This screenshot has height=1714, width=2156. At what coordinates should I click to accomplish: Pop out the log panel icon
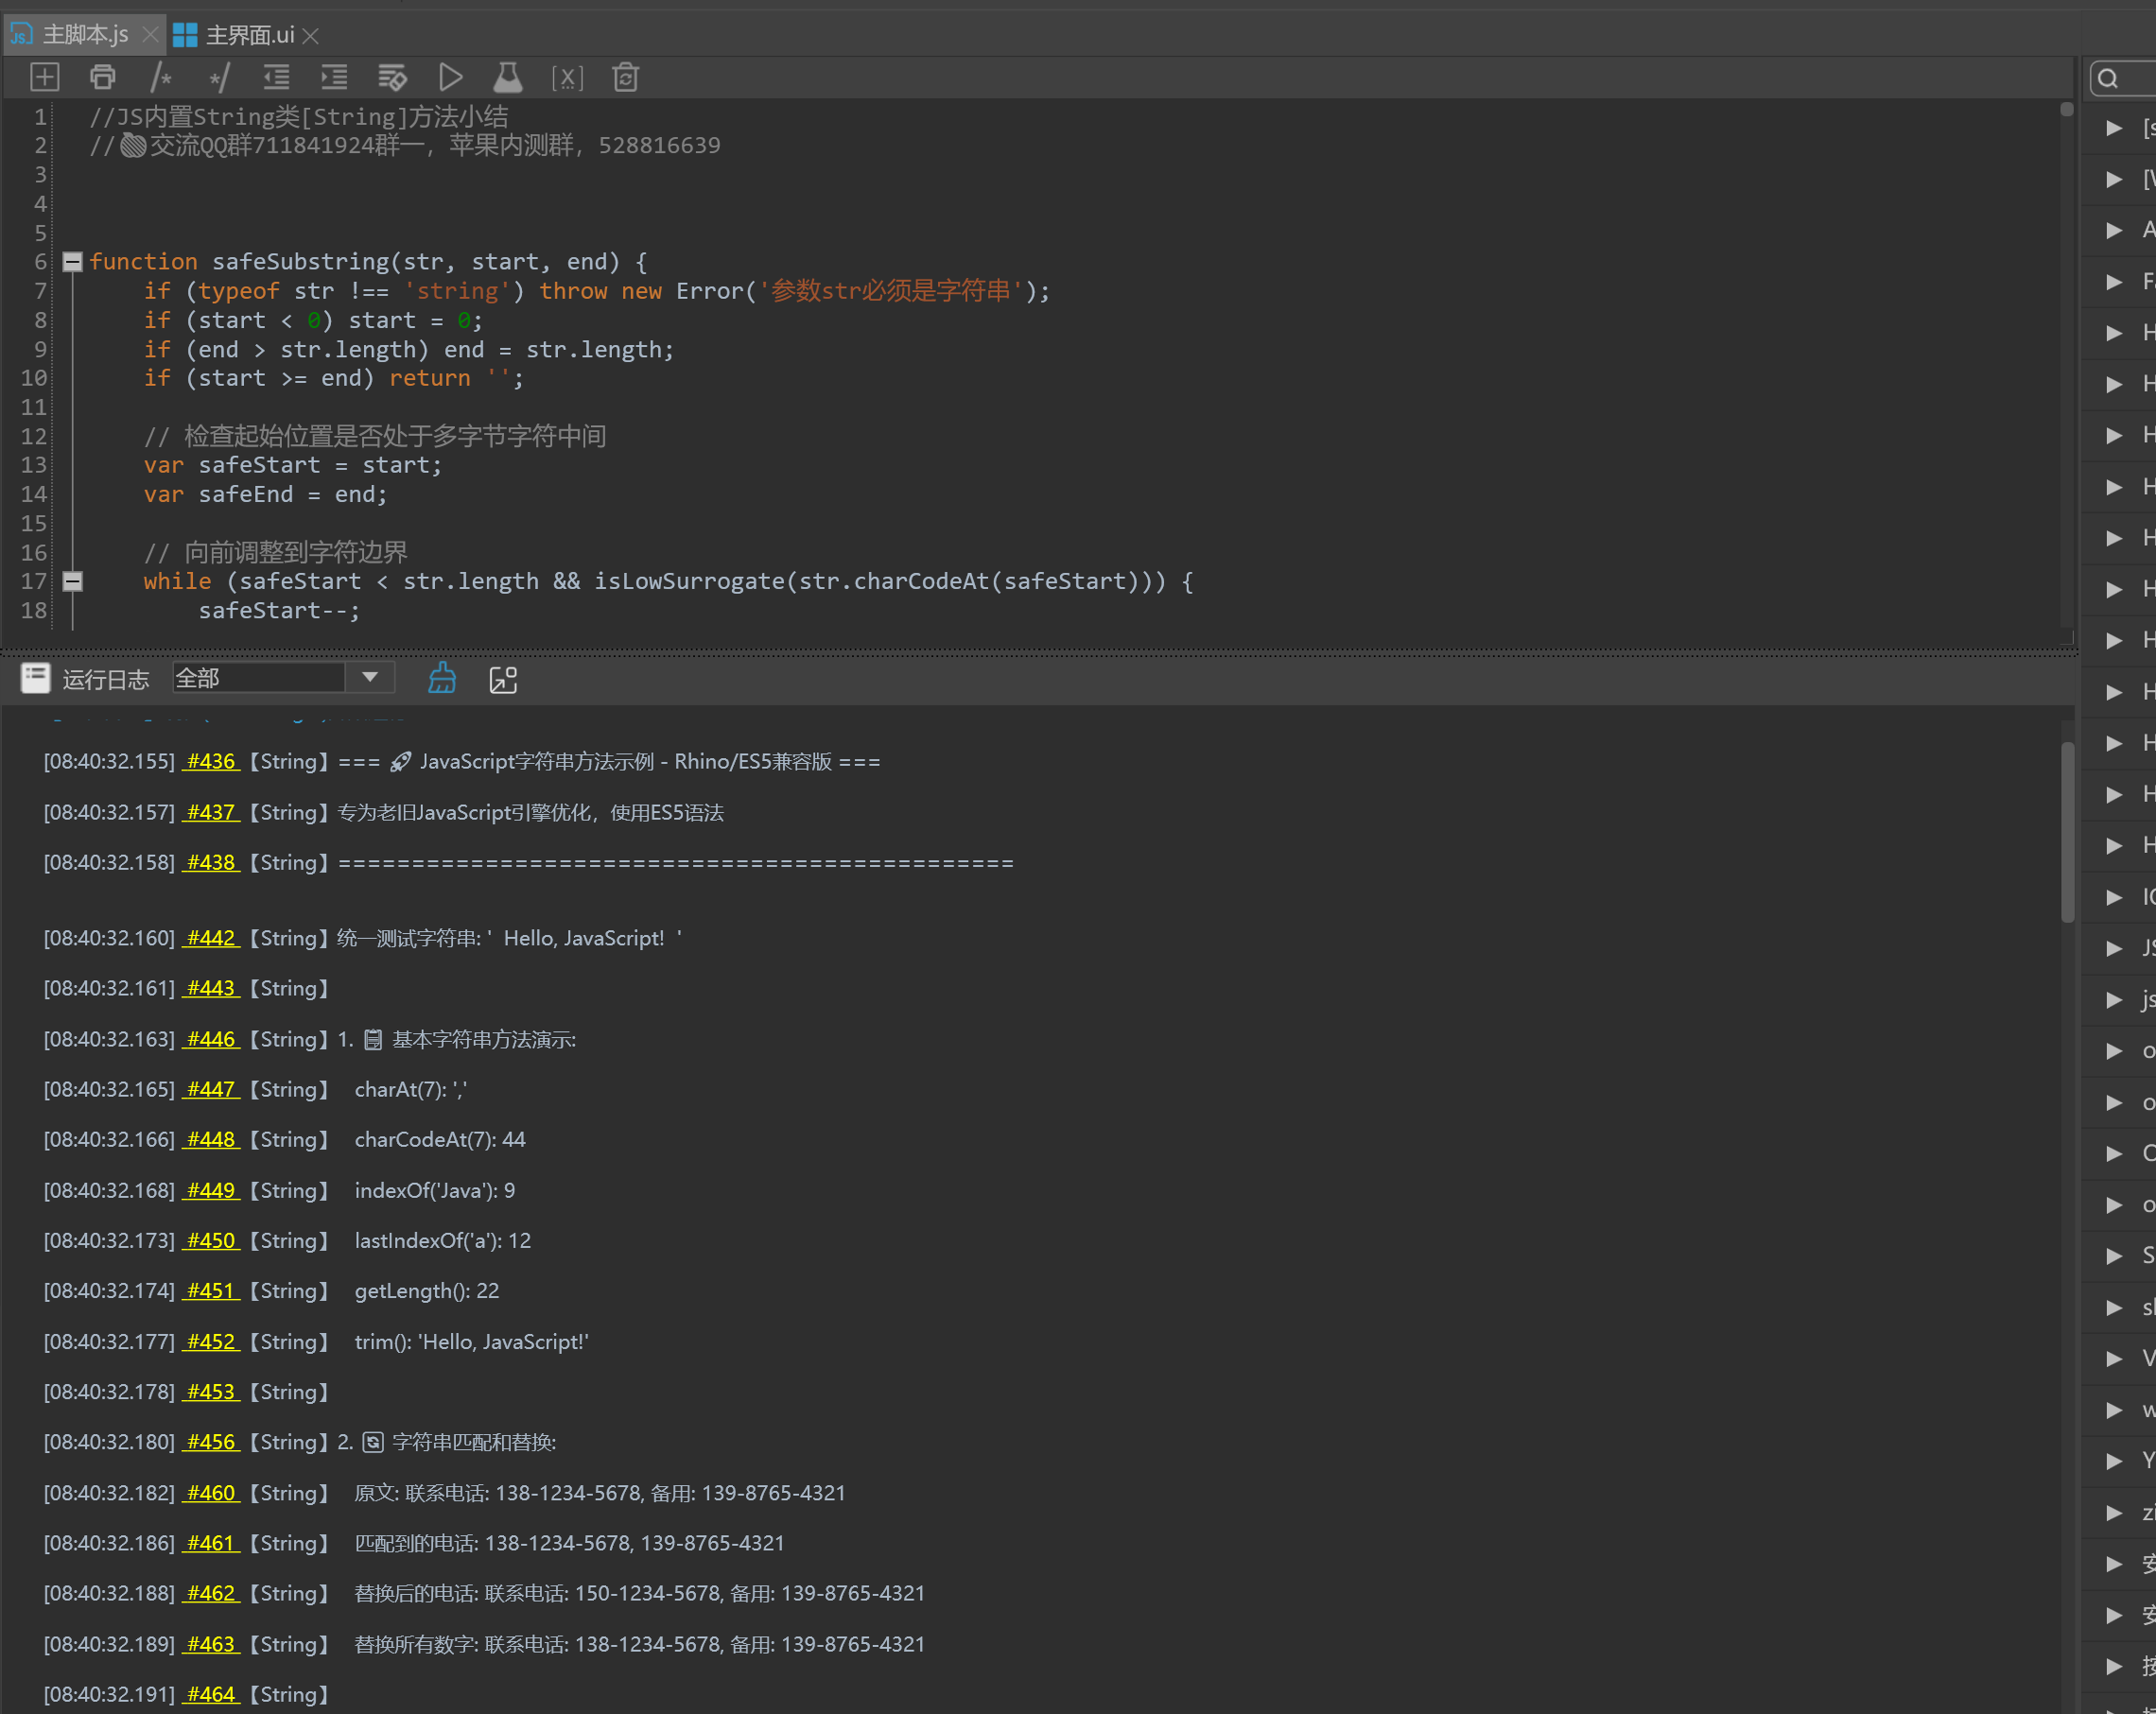tap(503, 679)
